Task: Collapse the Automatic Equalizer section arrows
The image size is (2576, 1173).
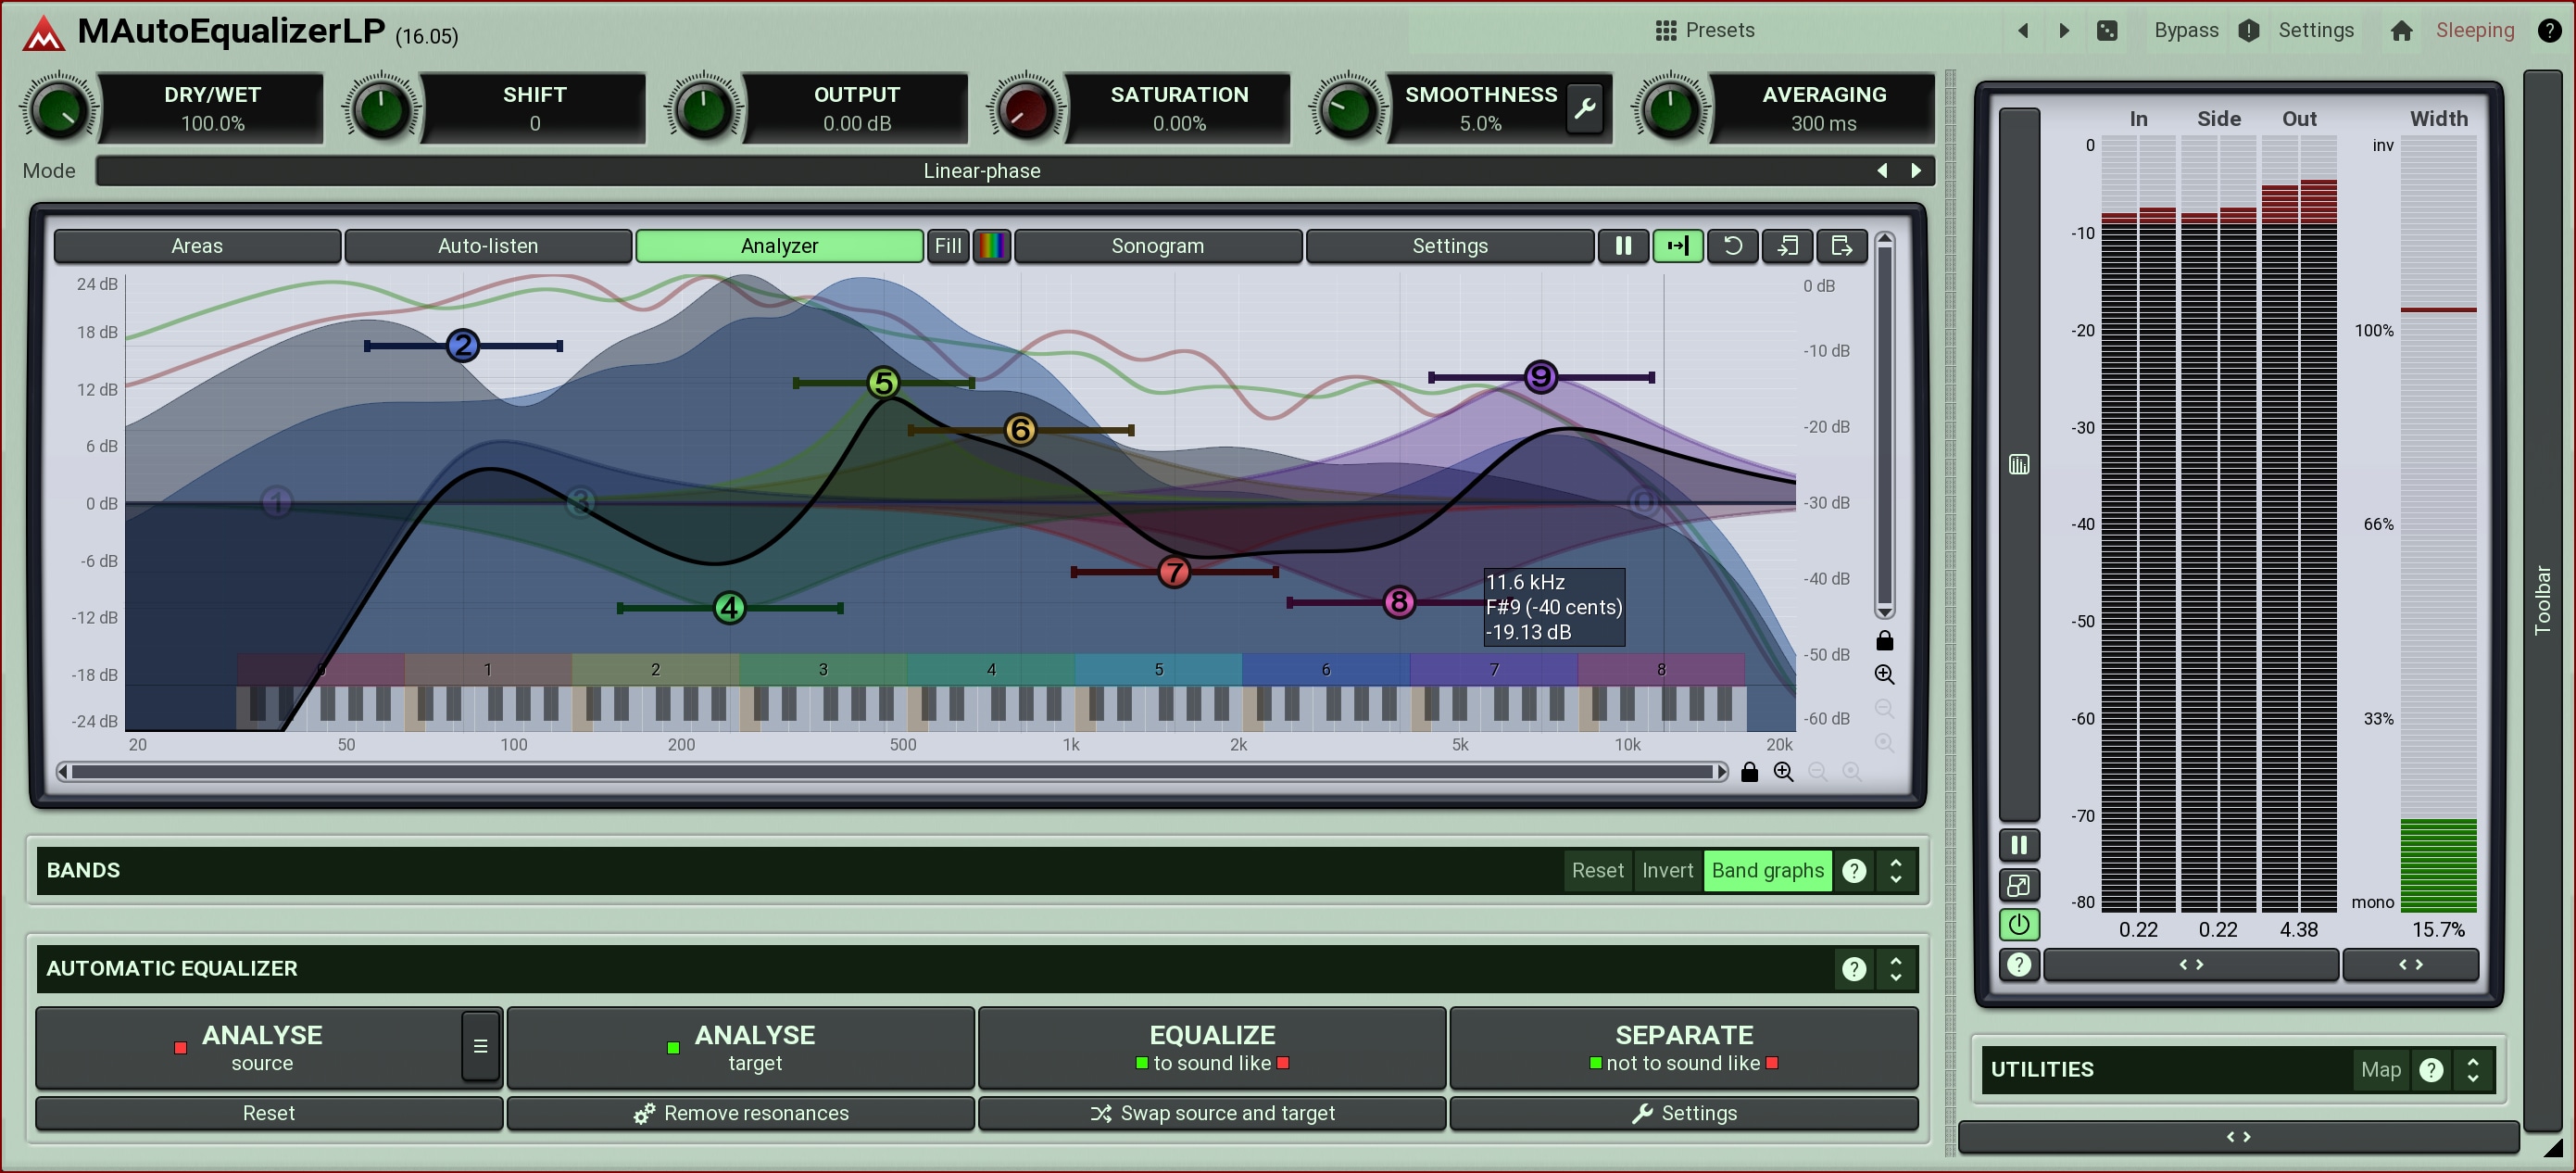Action: point(1896,969)
